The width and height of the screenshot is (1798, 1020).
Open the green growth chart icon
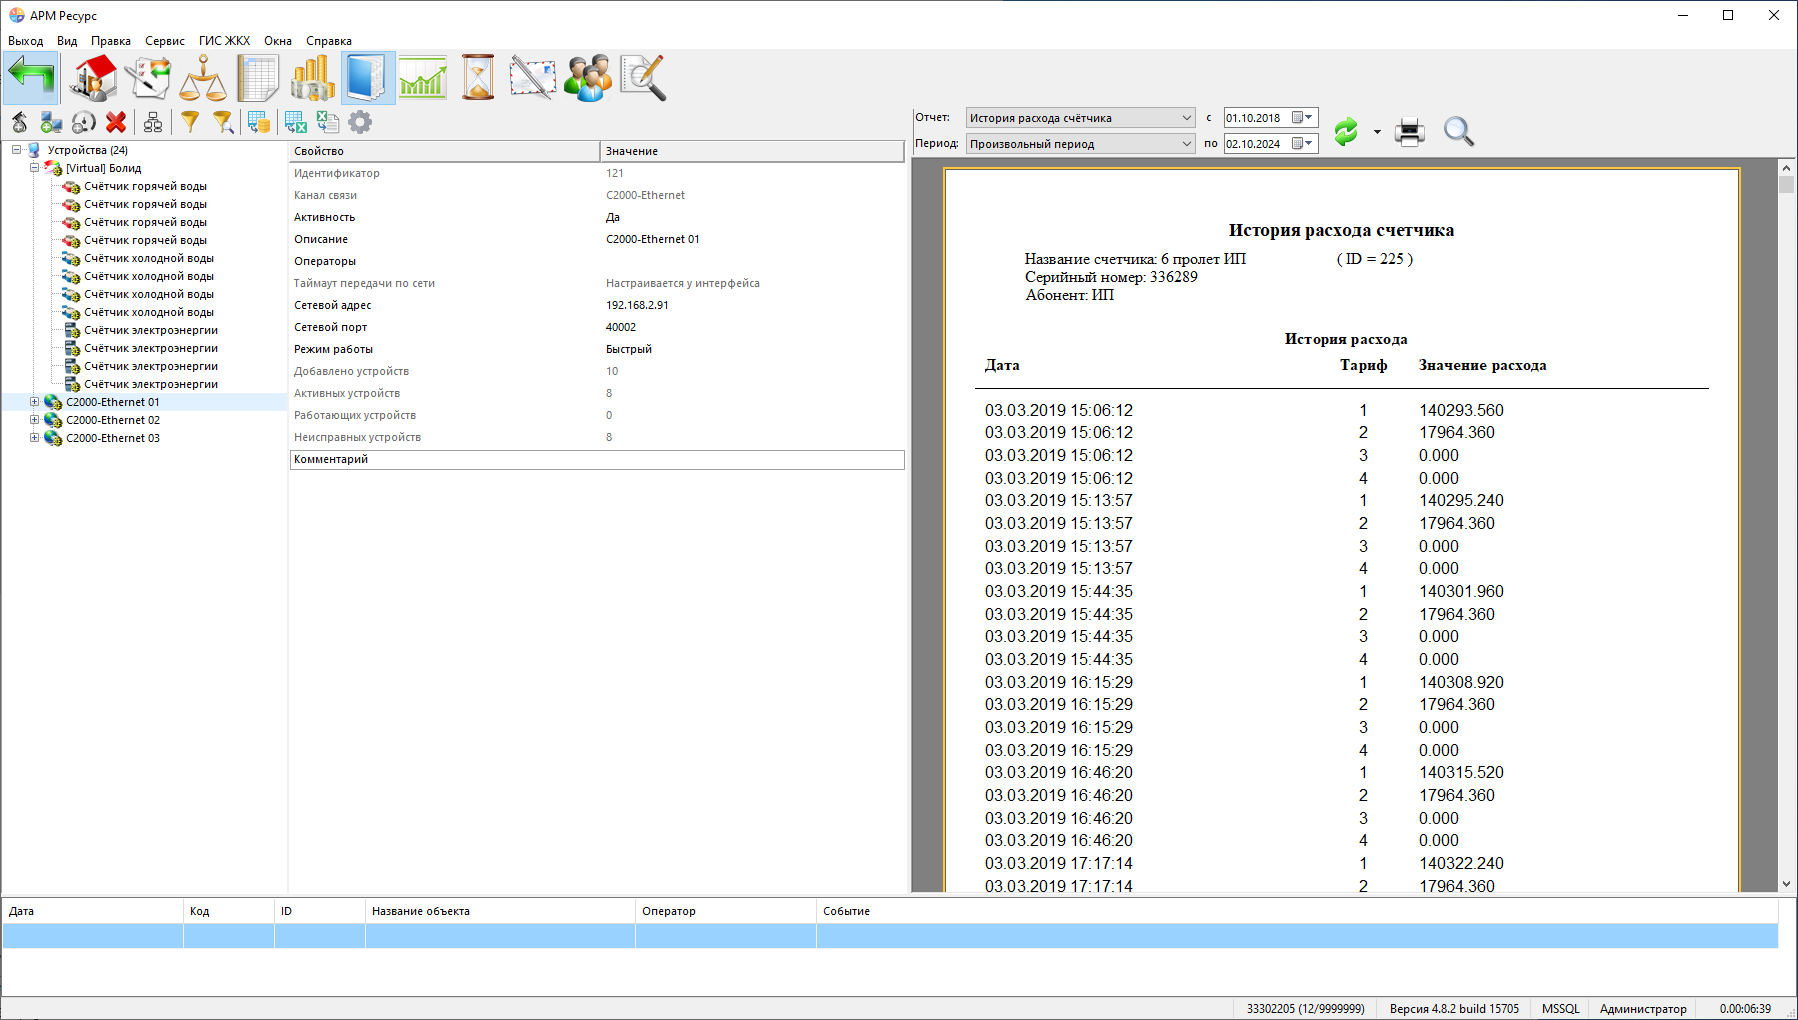423,78
